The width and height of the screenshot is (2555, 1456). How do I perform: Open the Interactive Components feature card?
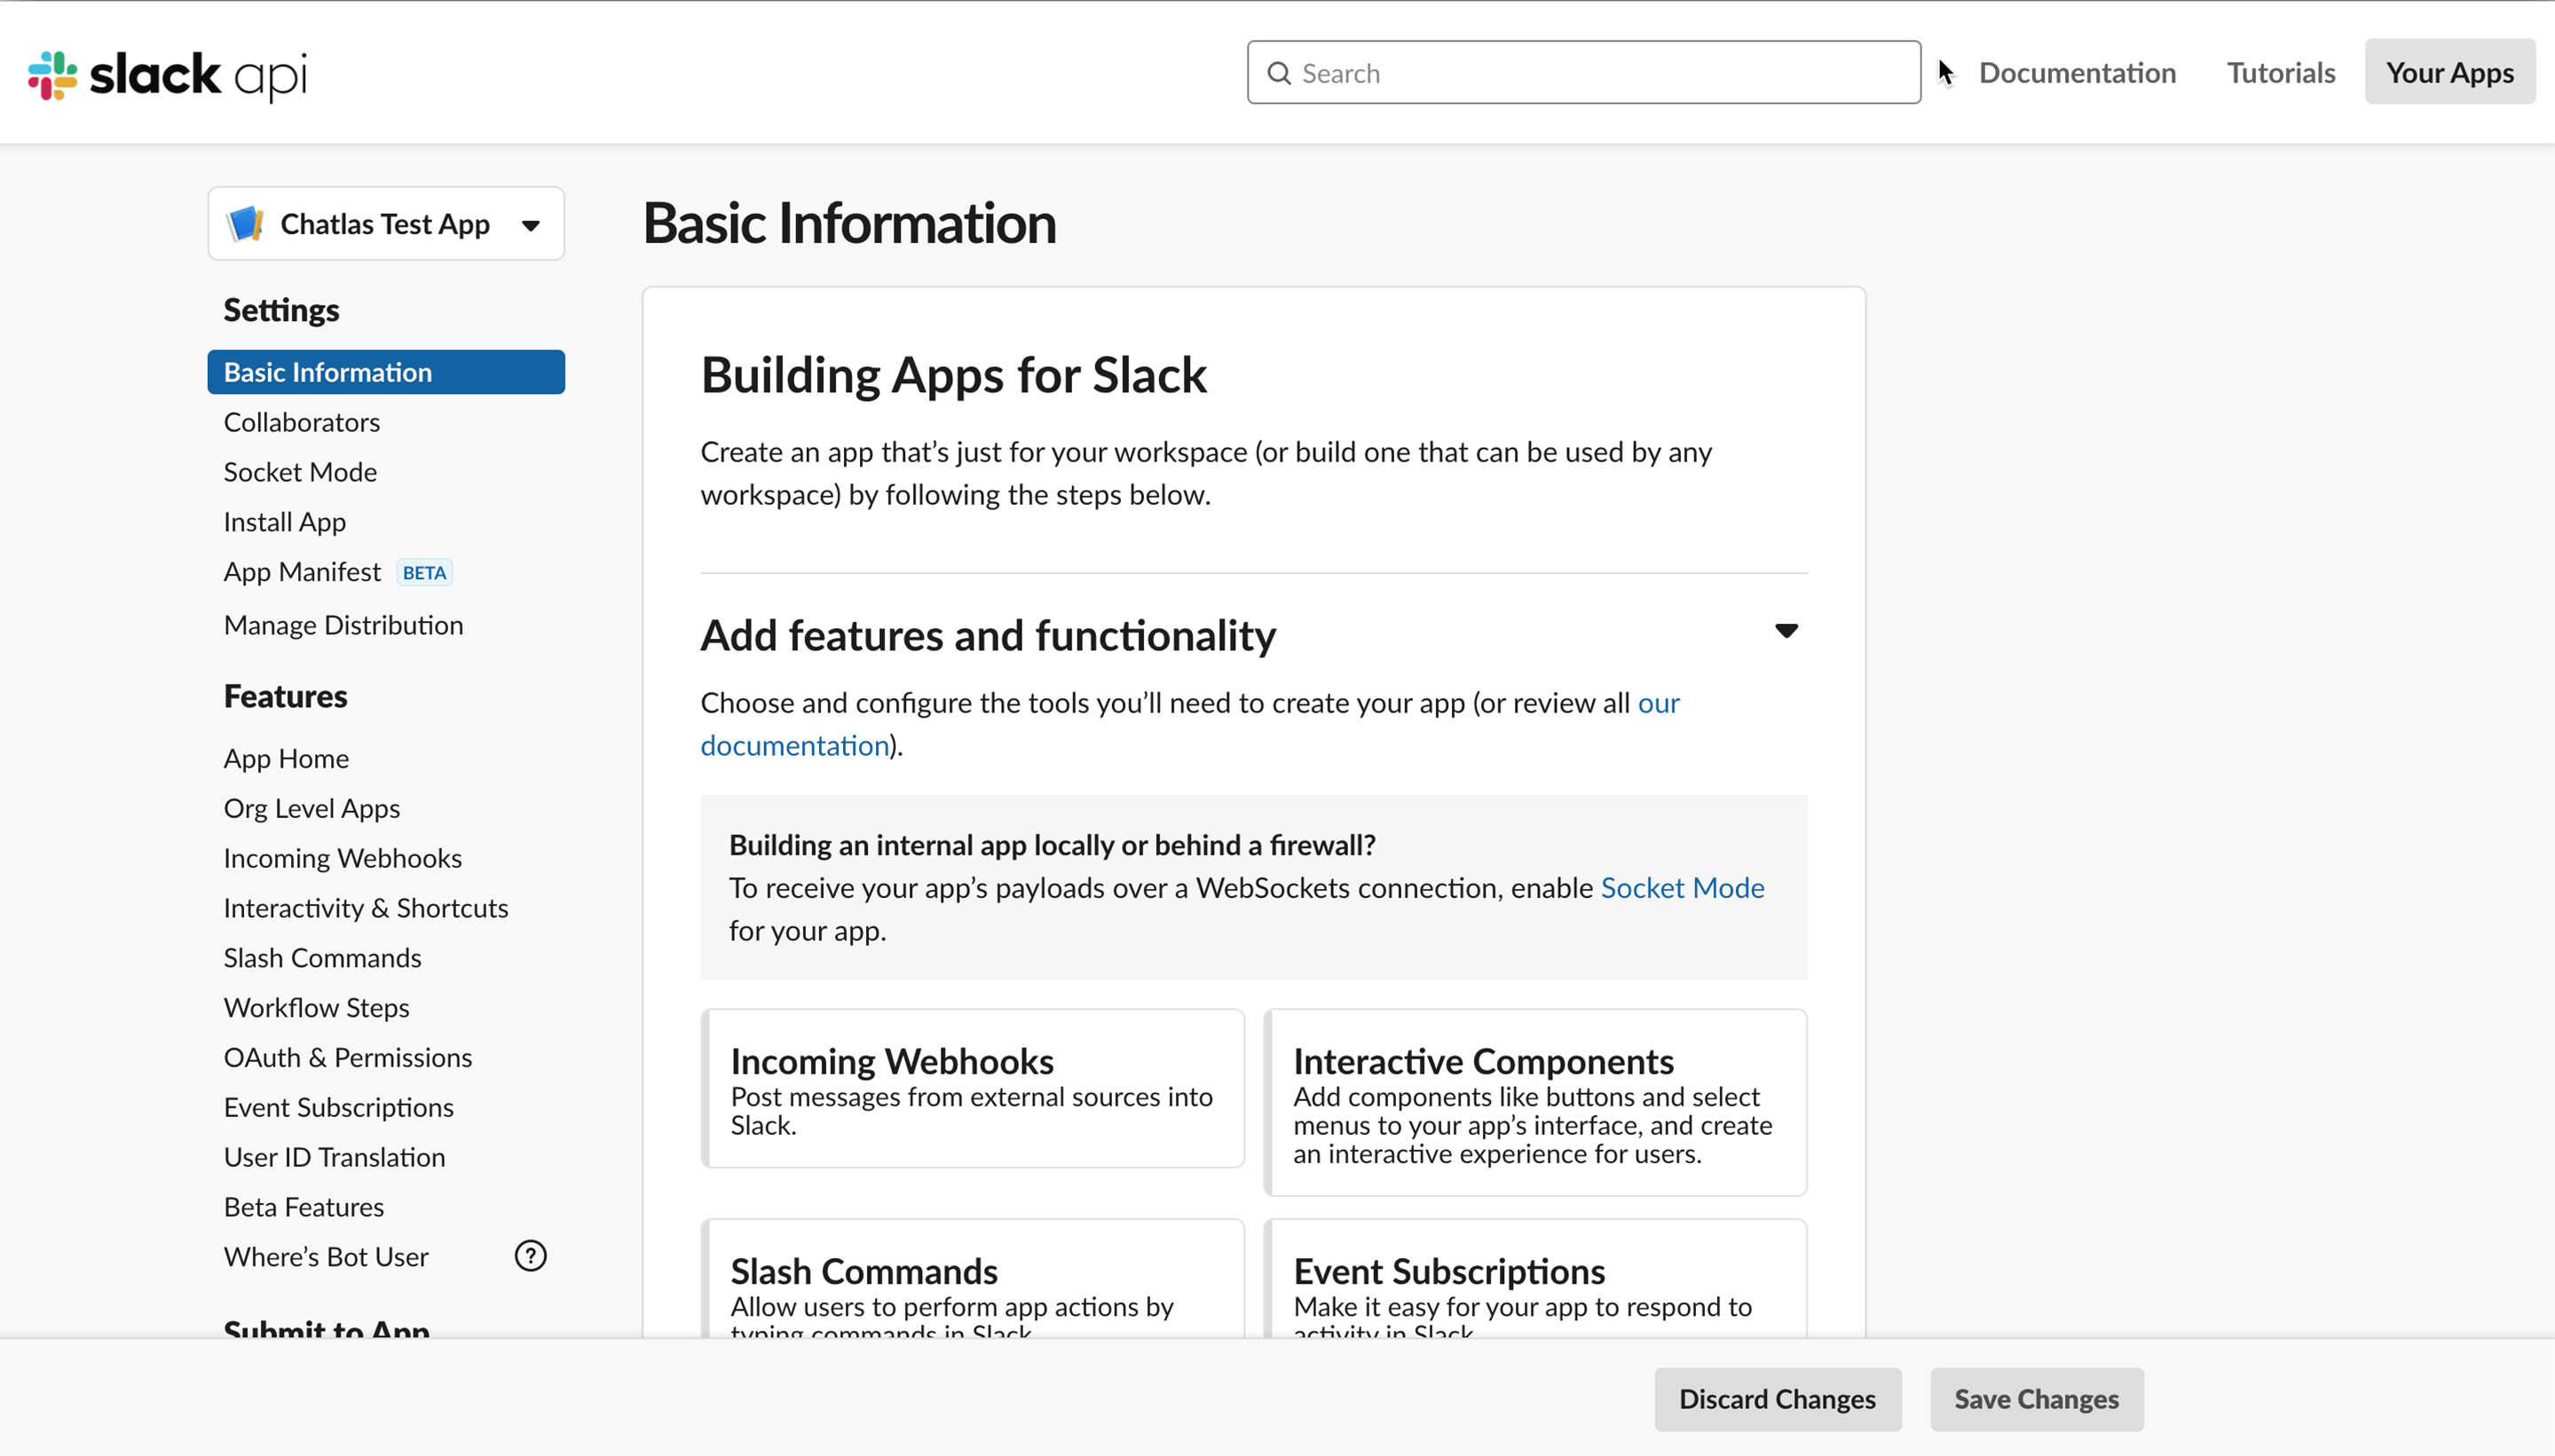coord(1534,1102)
